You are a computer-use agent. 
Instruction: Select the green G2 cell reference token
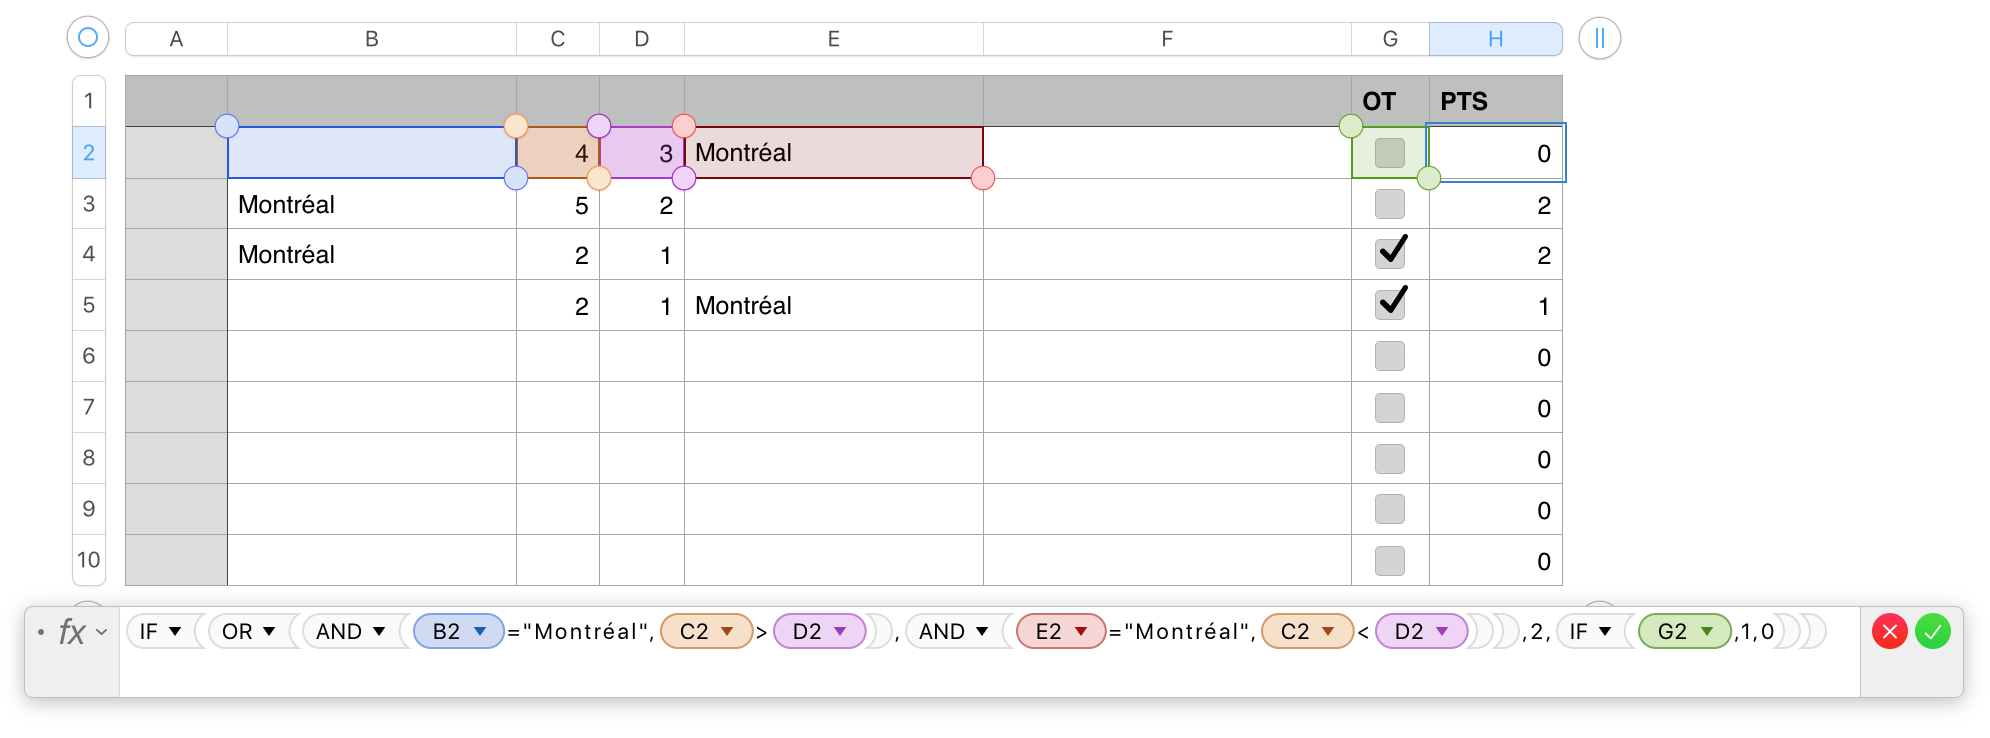pyautogui.click(x=1683, y=631)
